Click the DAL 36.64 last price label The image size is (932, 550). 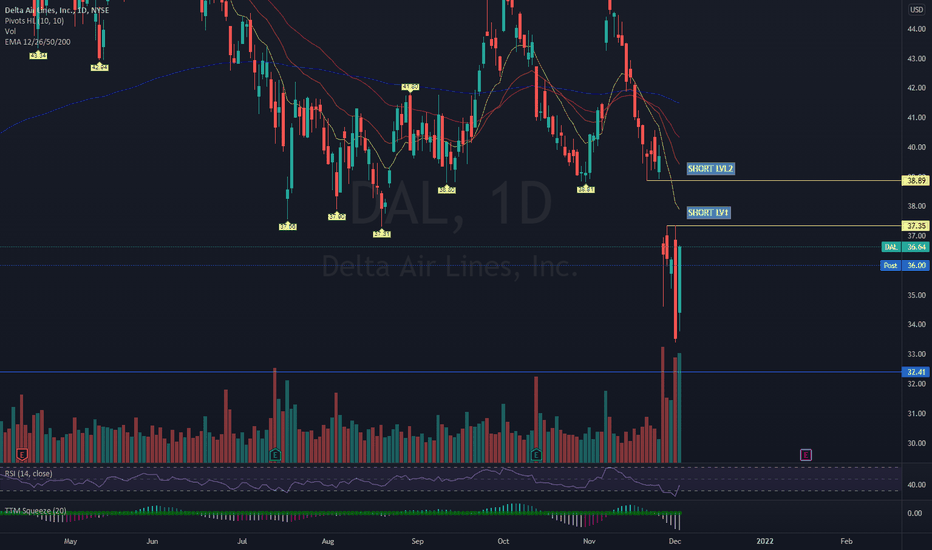tap(905, 247)
